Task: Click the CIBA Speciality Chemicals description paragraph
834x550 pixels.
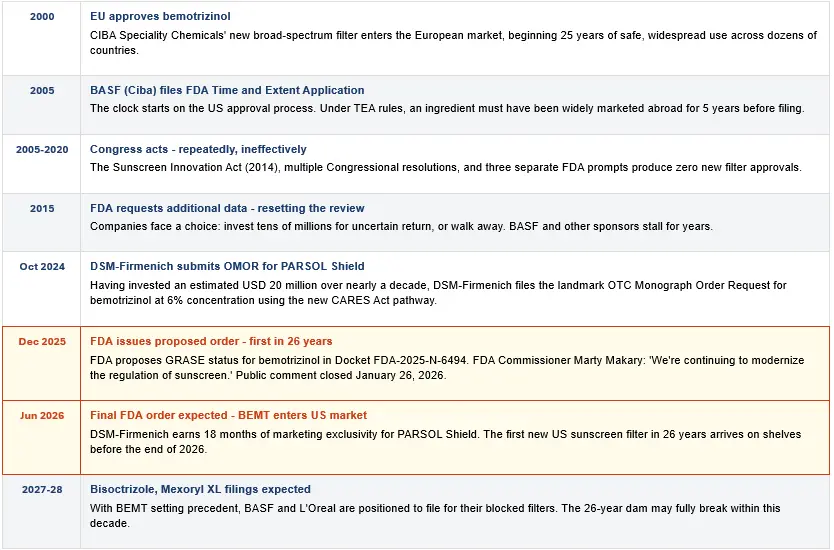Action: [453, 43]
